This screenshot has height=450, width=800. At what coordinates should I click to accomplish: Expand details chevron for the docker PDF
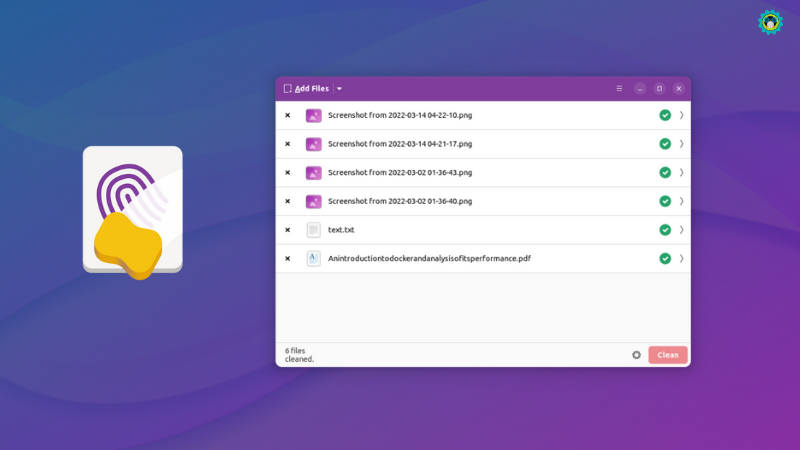pyautogui.click(x=681, y=258)
